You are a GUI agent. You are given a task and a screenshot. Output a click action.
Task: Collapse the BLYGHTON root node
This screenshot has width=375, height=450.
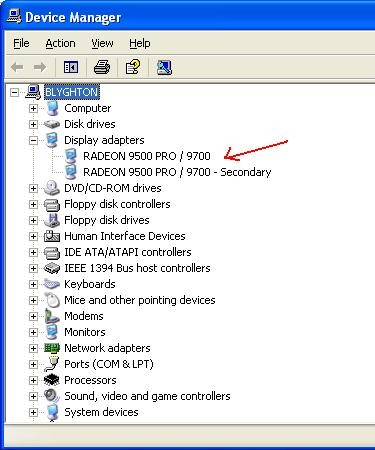(14, 92)
